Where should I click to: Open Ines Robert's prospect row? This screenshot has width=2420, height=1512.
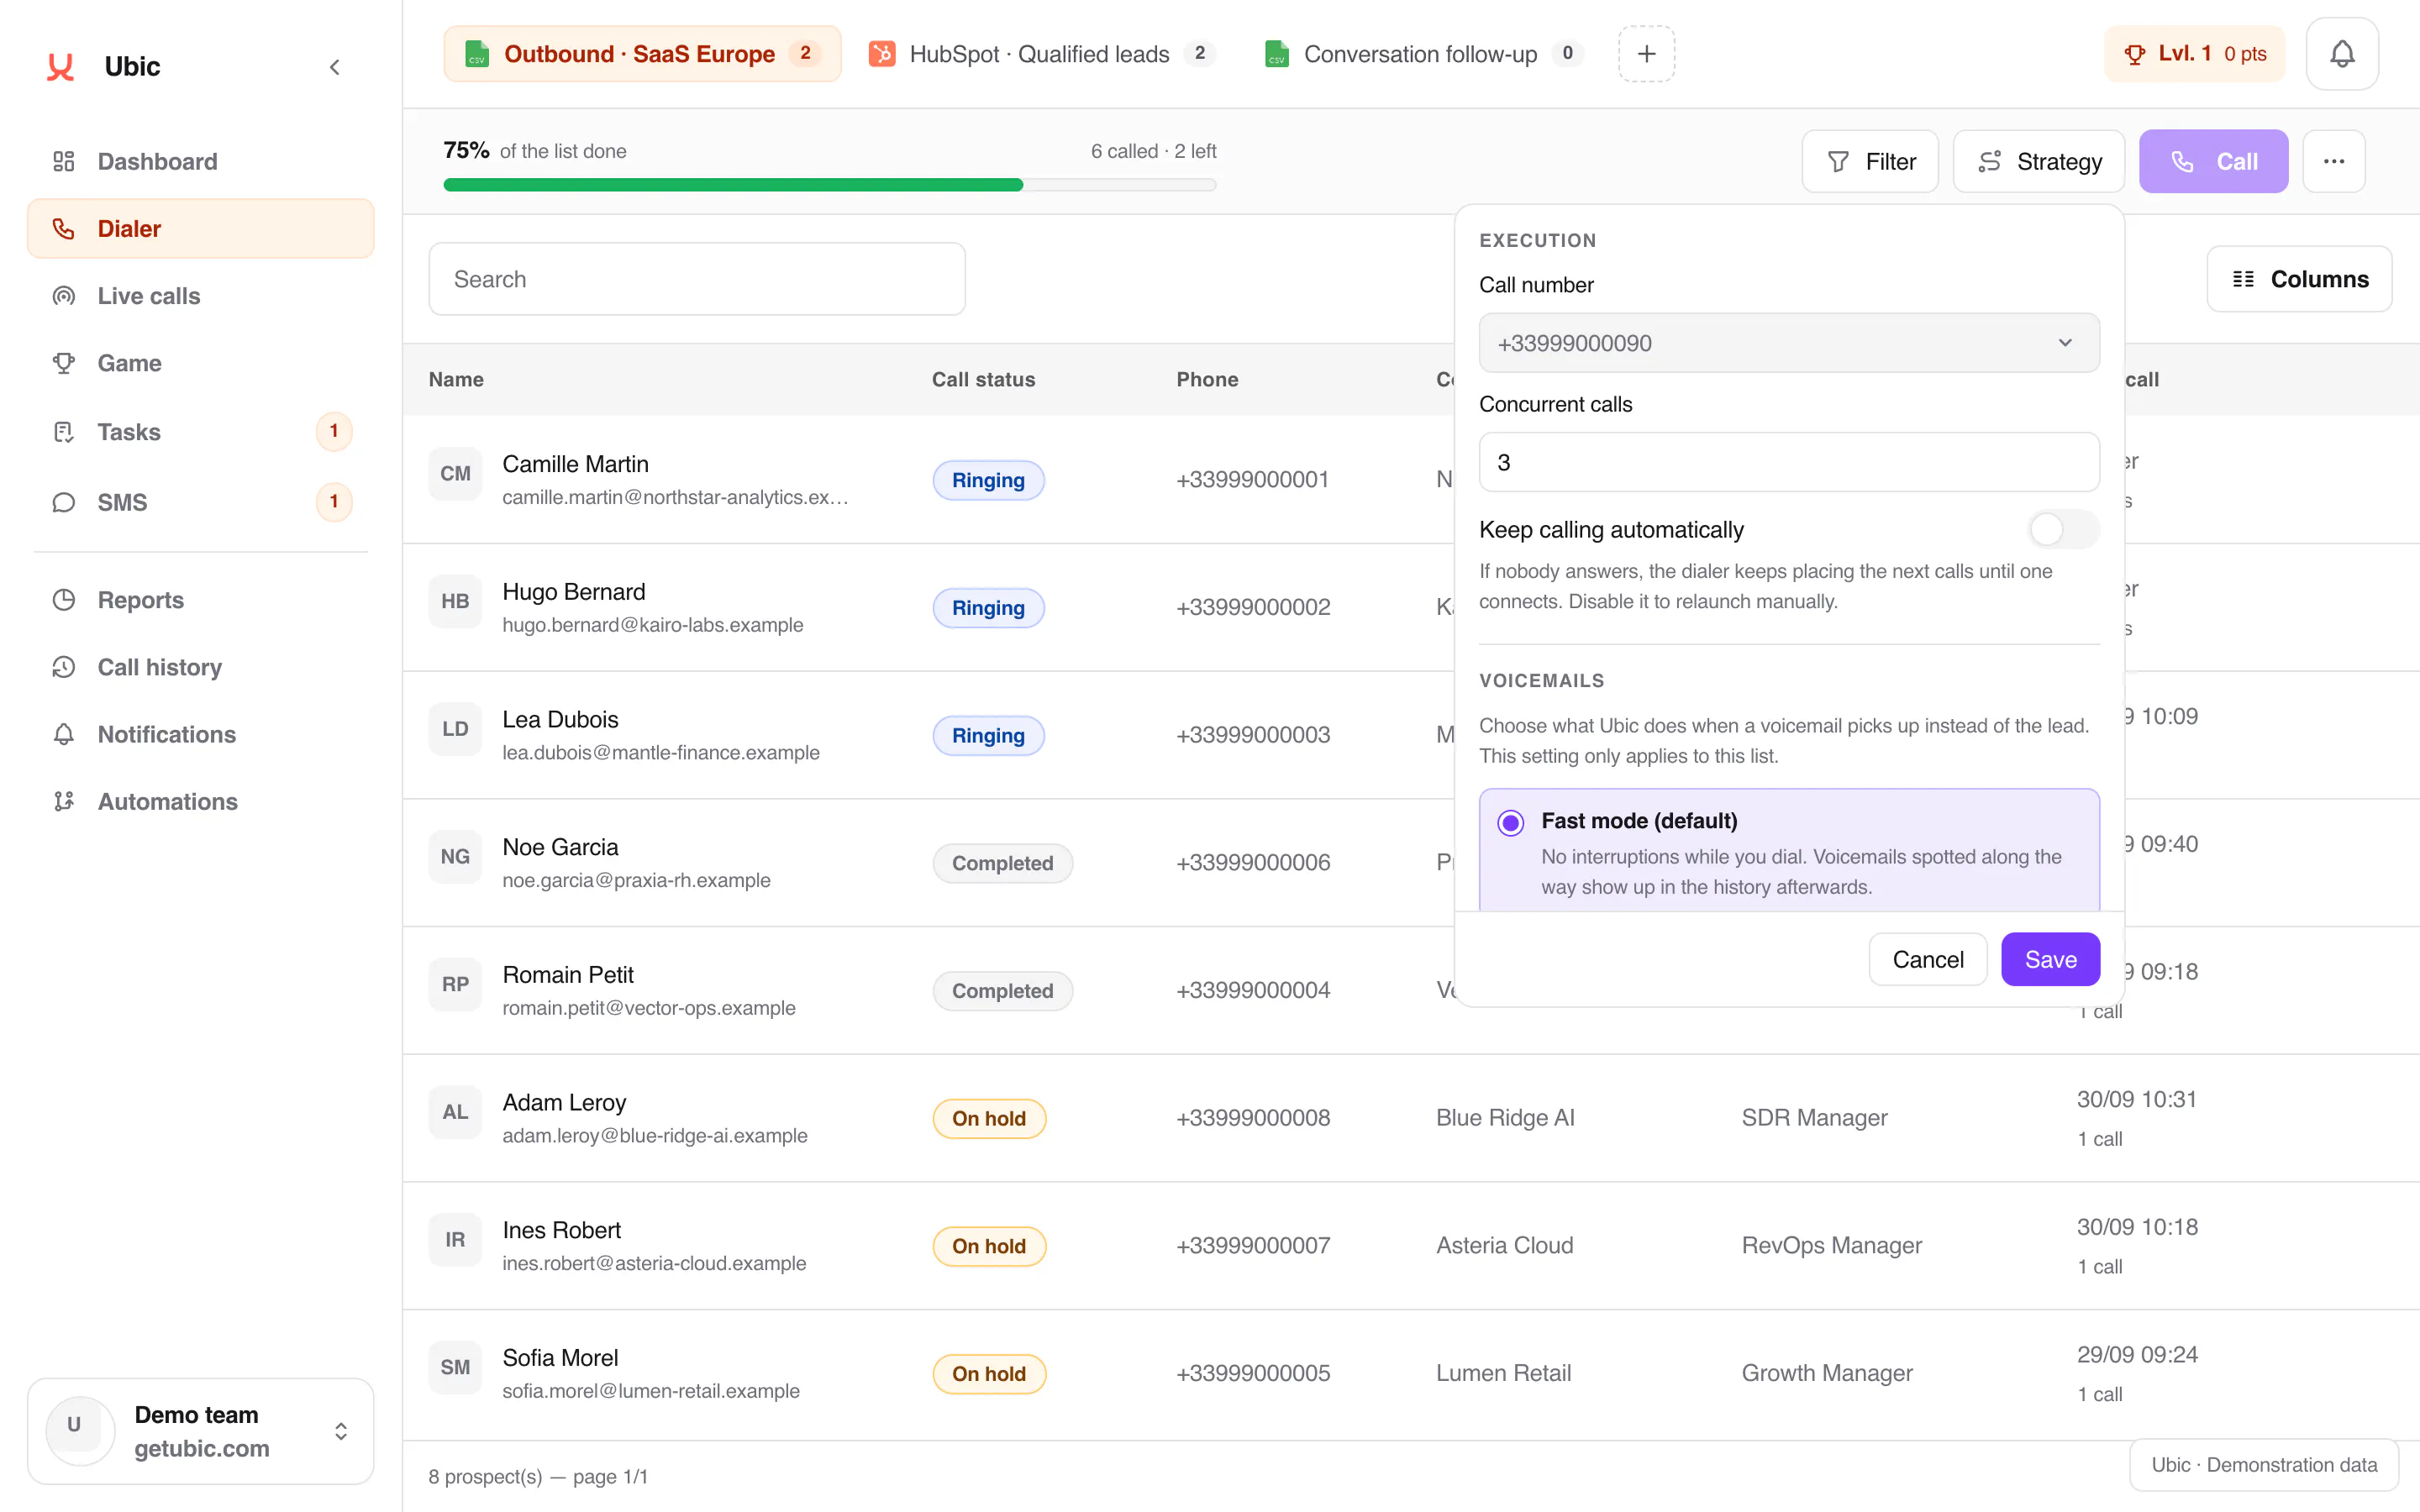1411,1245
